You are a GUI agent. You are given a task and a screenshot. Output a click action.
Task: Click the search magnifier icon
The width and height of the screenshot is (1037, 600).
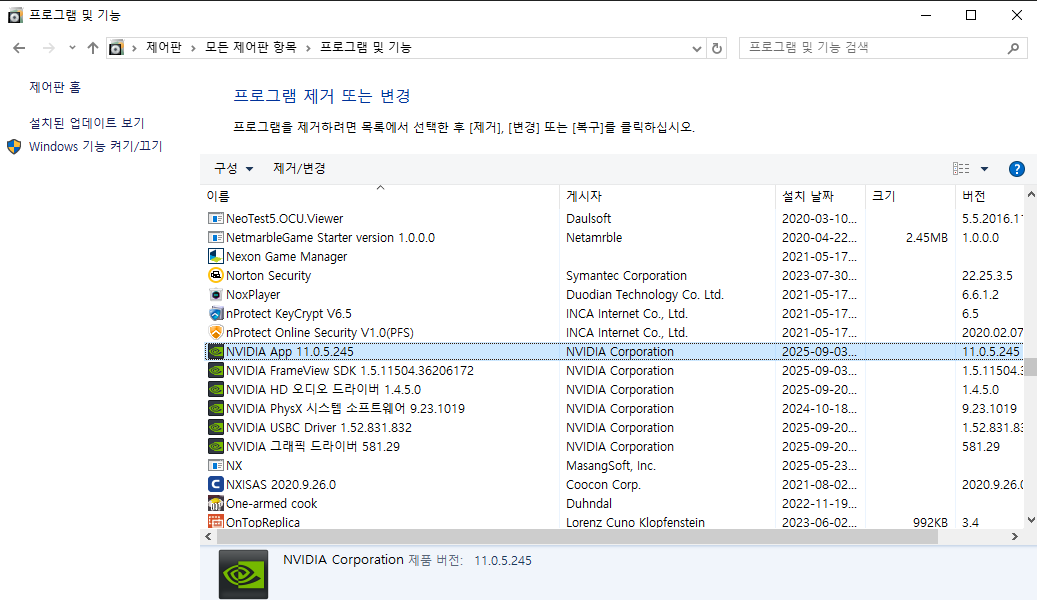[x=1013, y=48]
